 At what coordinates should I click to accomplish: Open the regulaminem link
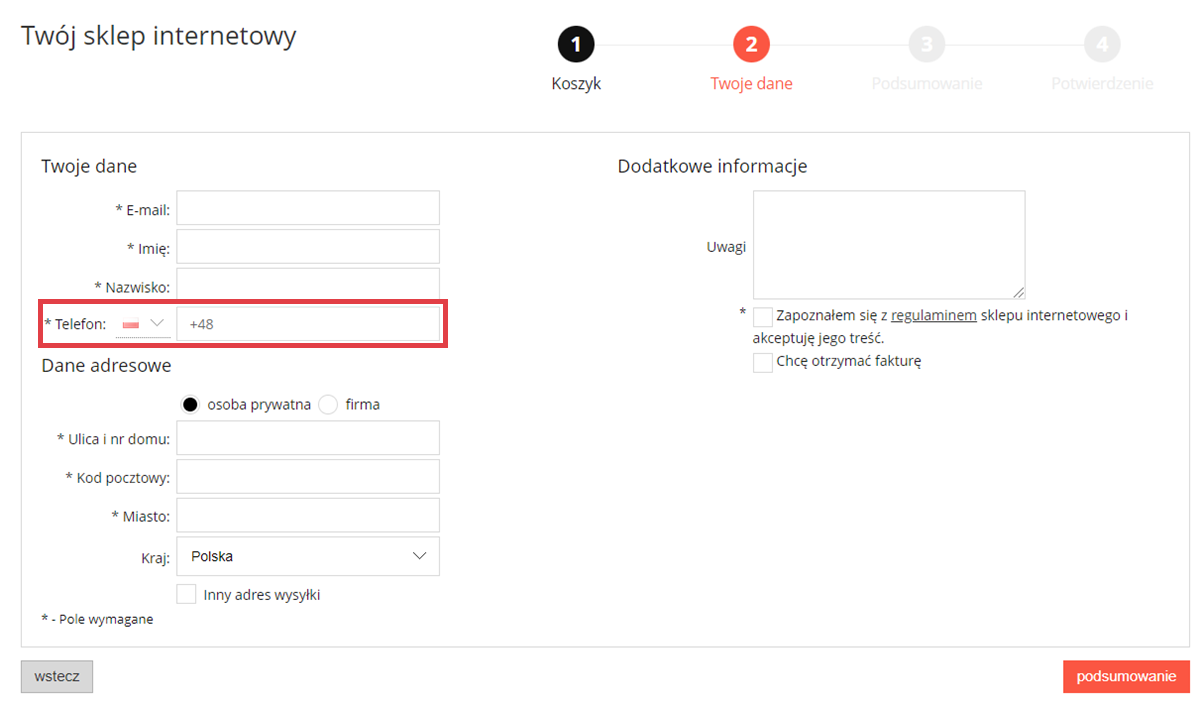click(933, 316)
